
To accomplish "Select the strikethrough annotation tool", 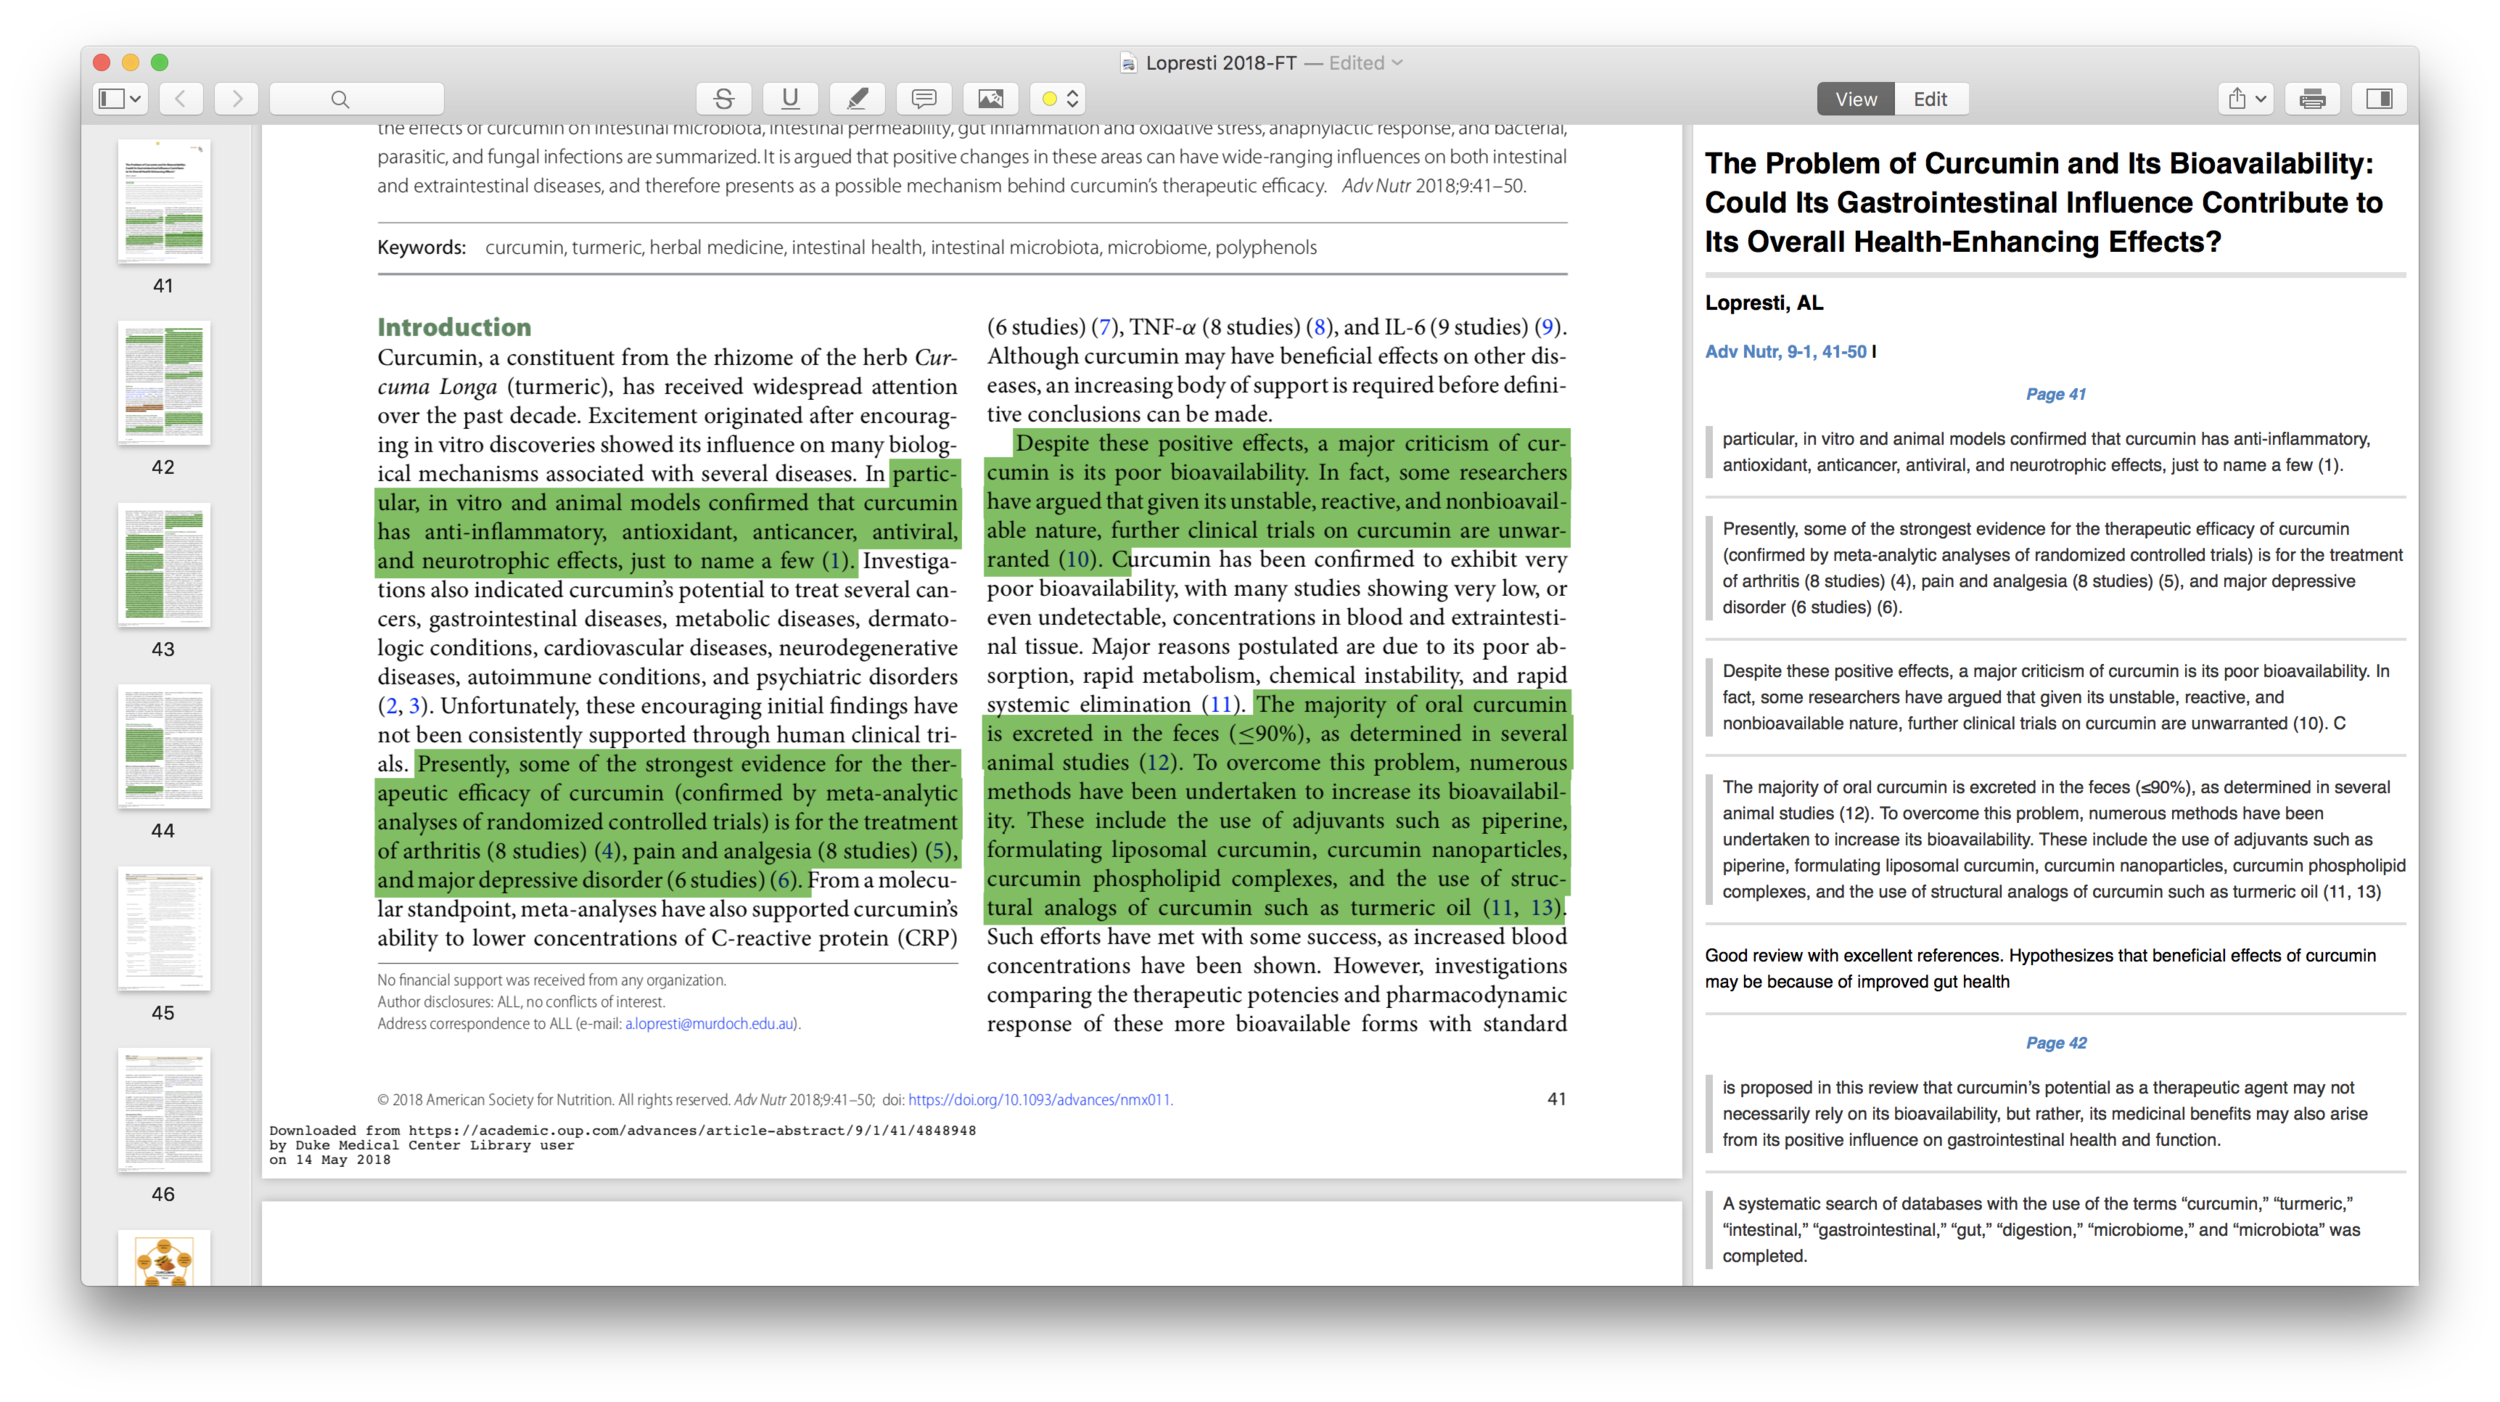I will click(724, 99).
